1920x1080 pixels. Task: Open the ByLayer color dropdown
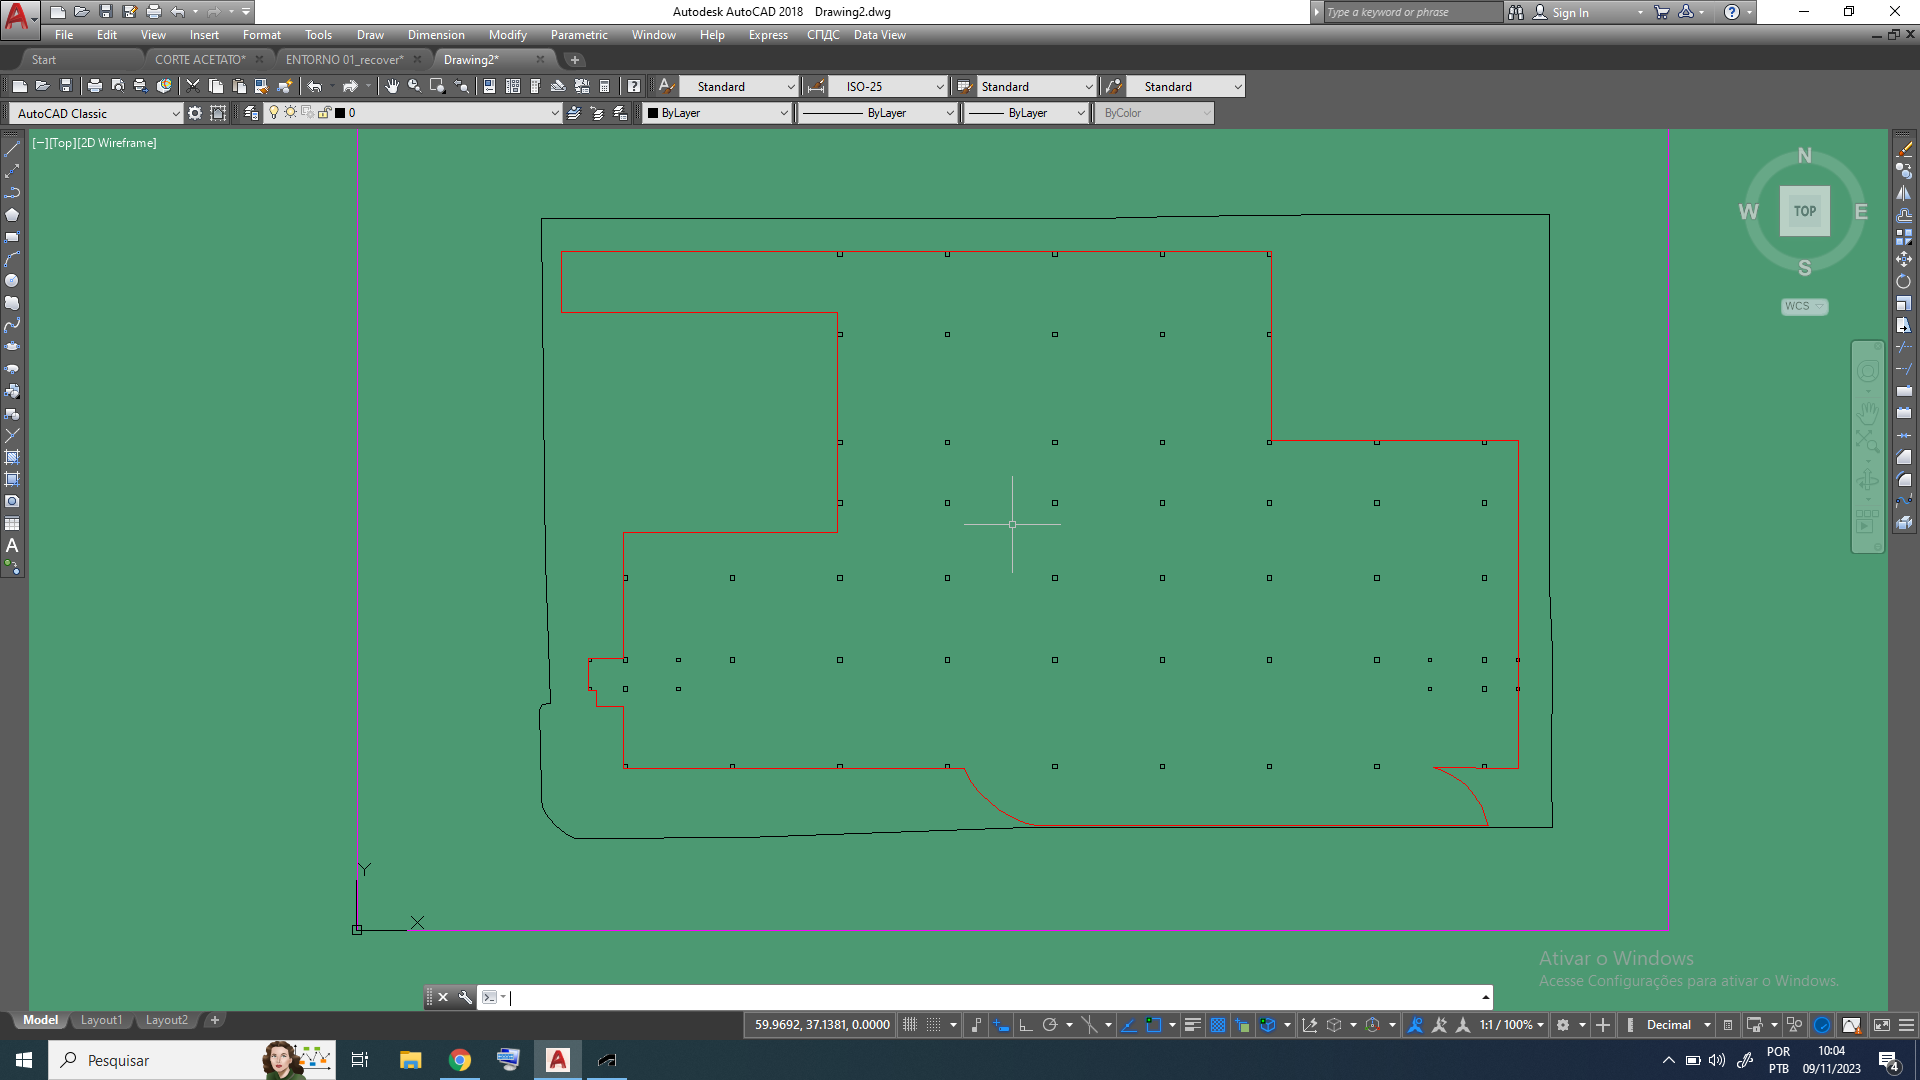(x=783, y=114)
